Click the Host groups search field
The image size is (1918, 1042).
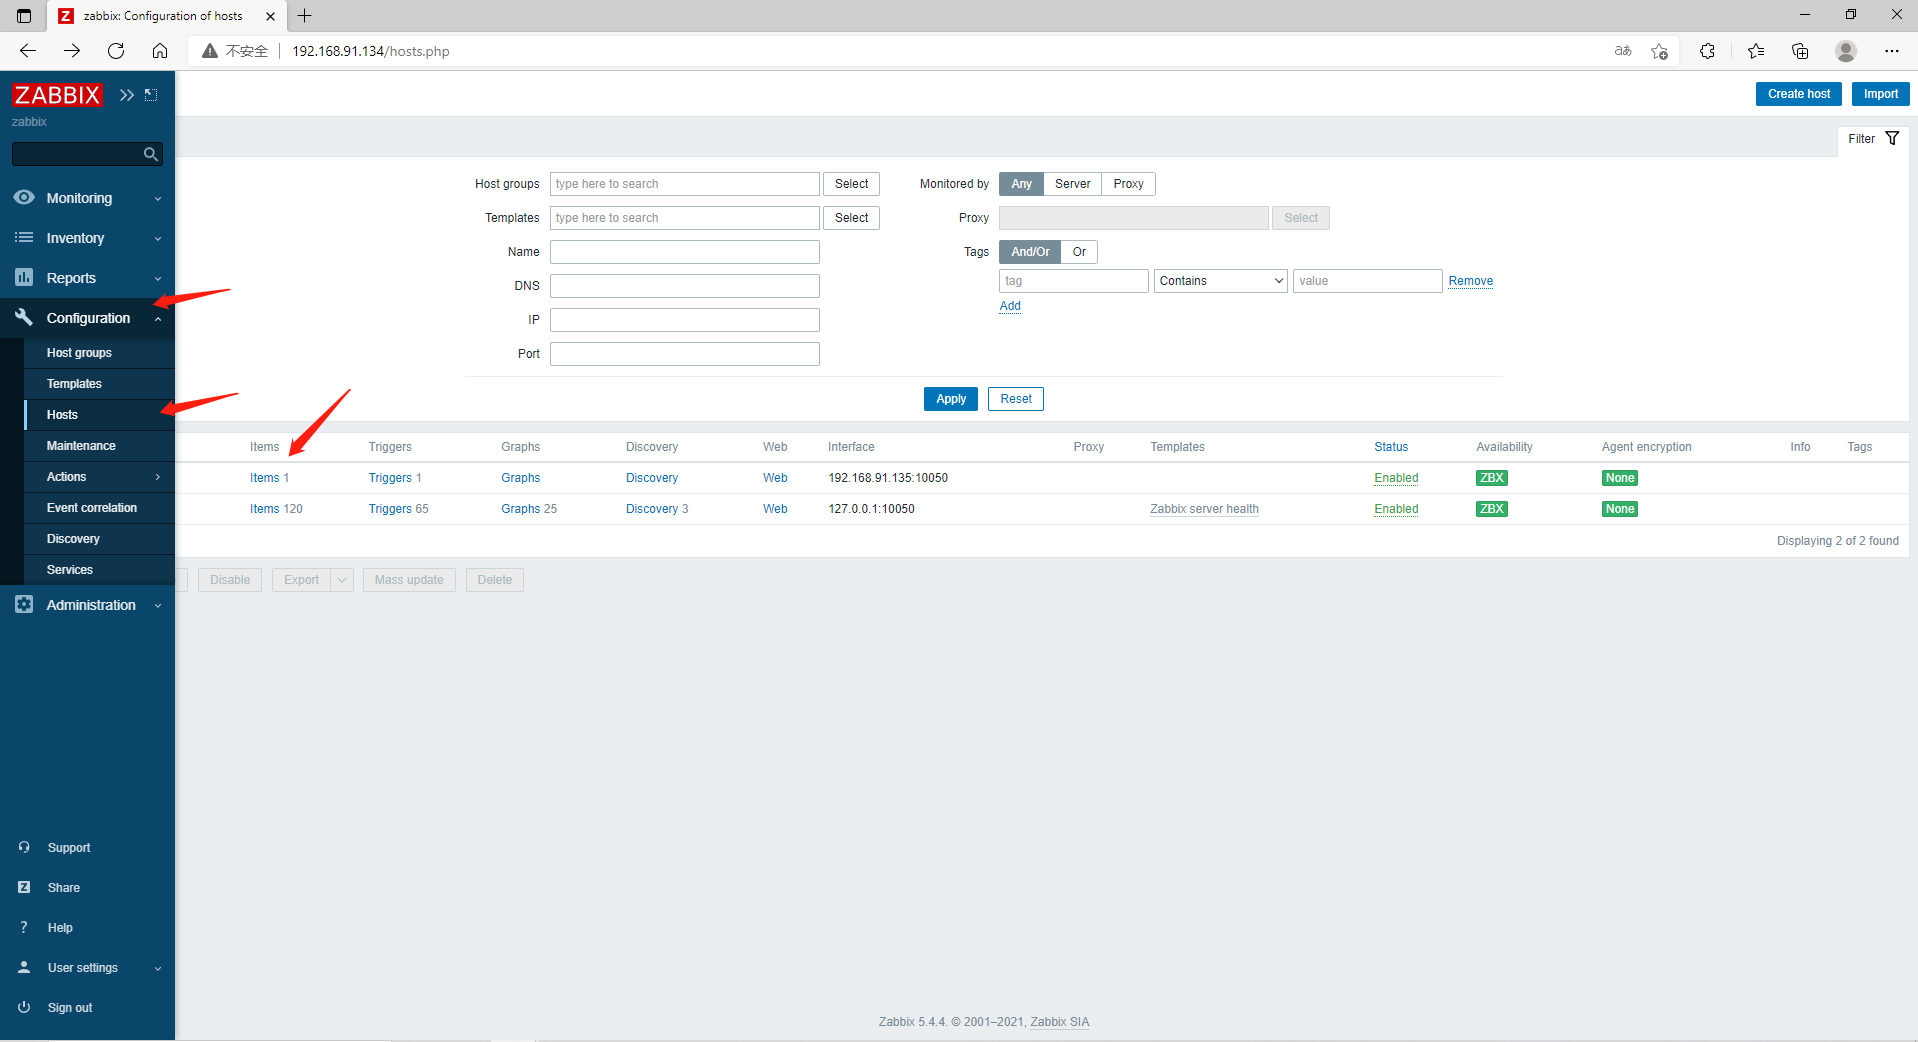[x=685, y=184]
